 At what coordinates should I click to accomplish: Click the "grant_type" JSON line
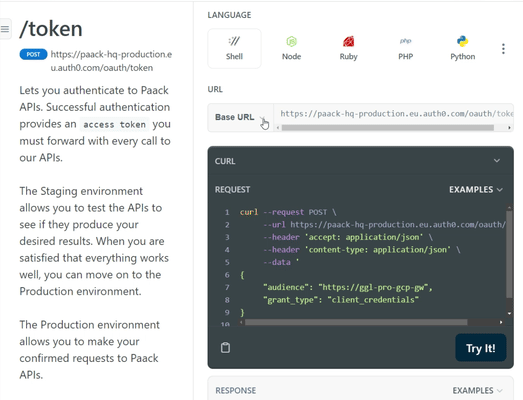point(341,300)
